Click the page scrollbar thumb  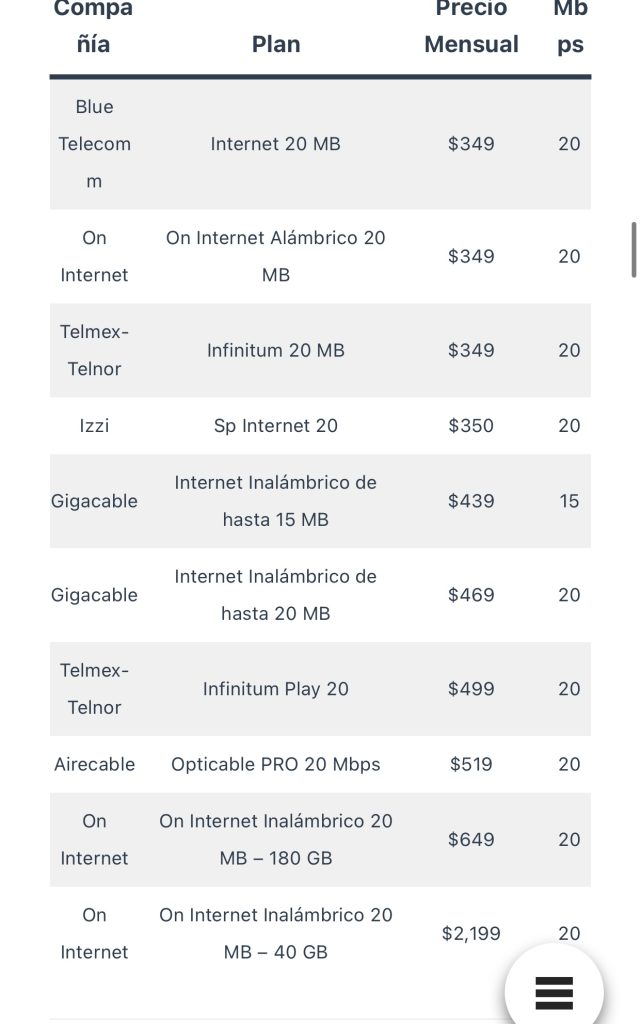633,250
